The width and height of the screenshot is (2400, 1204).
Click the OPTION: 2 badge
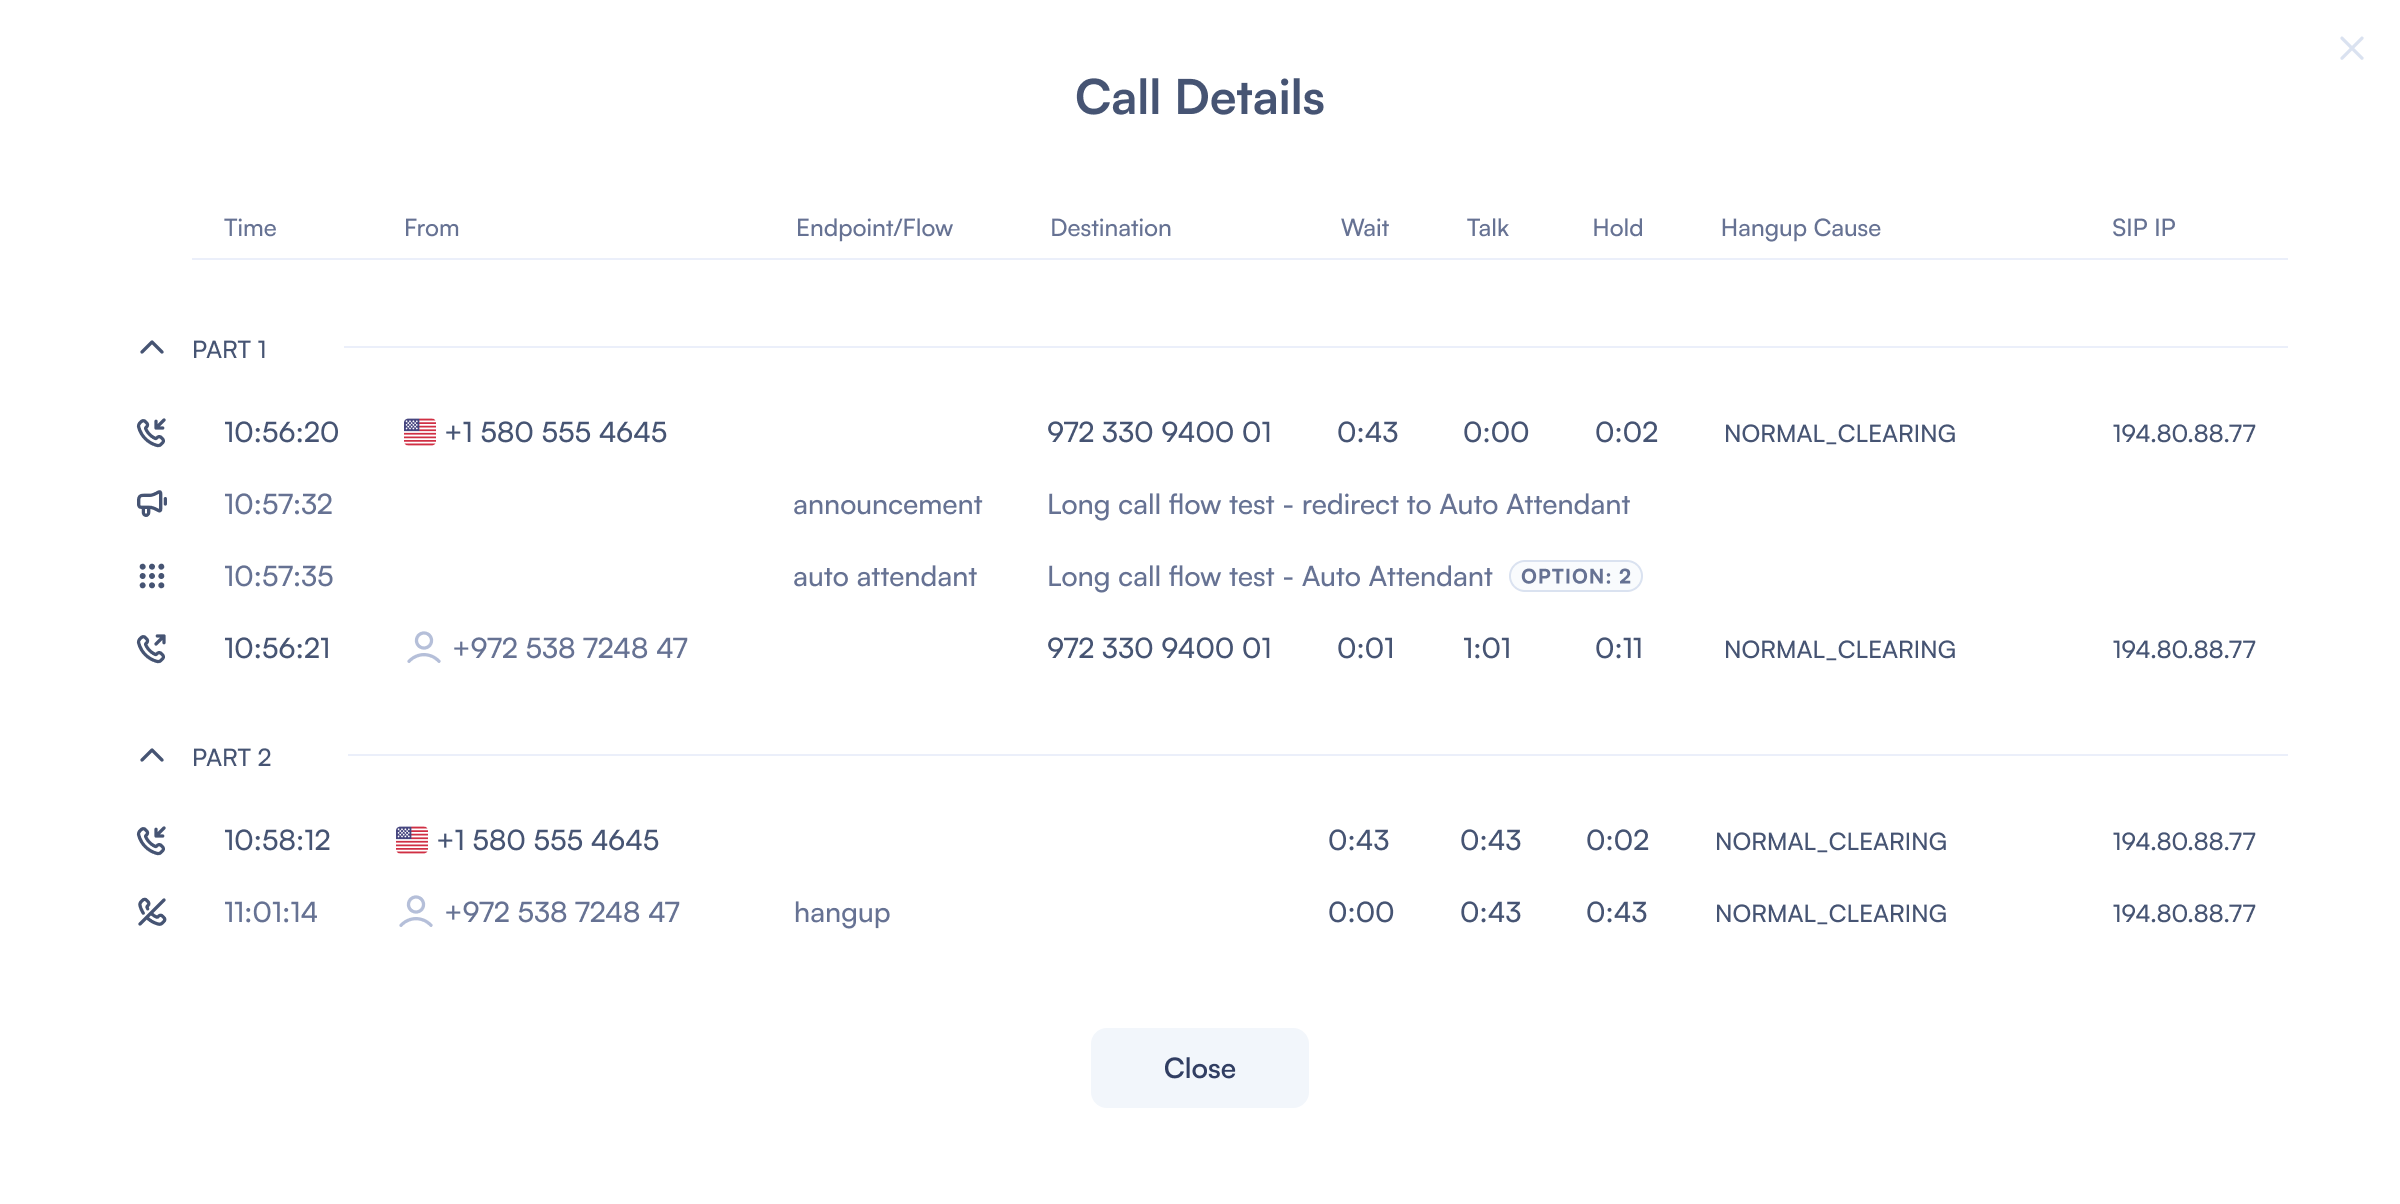point(1576,576)
